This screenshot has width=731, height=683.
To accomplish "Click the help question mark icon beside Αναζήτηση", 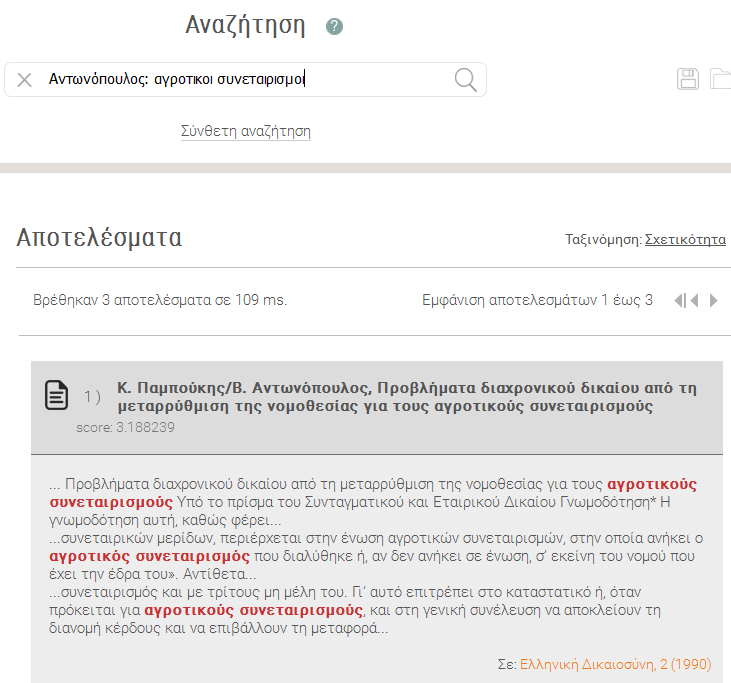I will point(334,27).
